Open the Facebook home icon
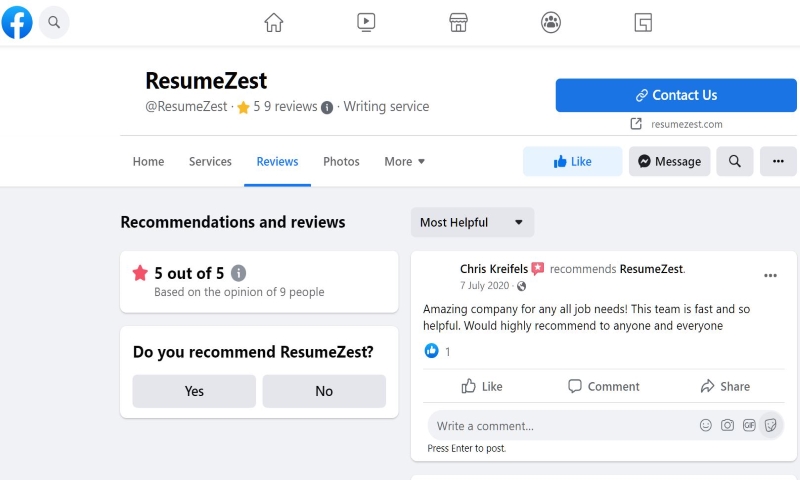800x480 pixels. (273, 22)
